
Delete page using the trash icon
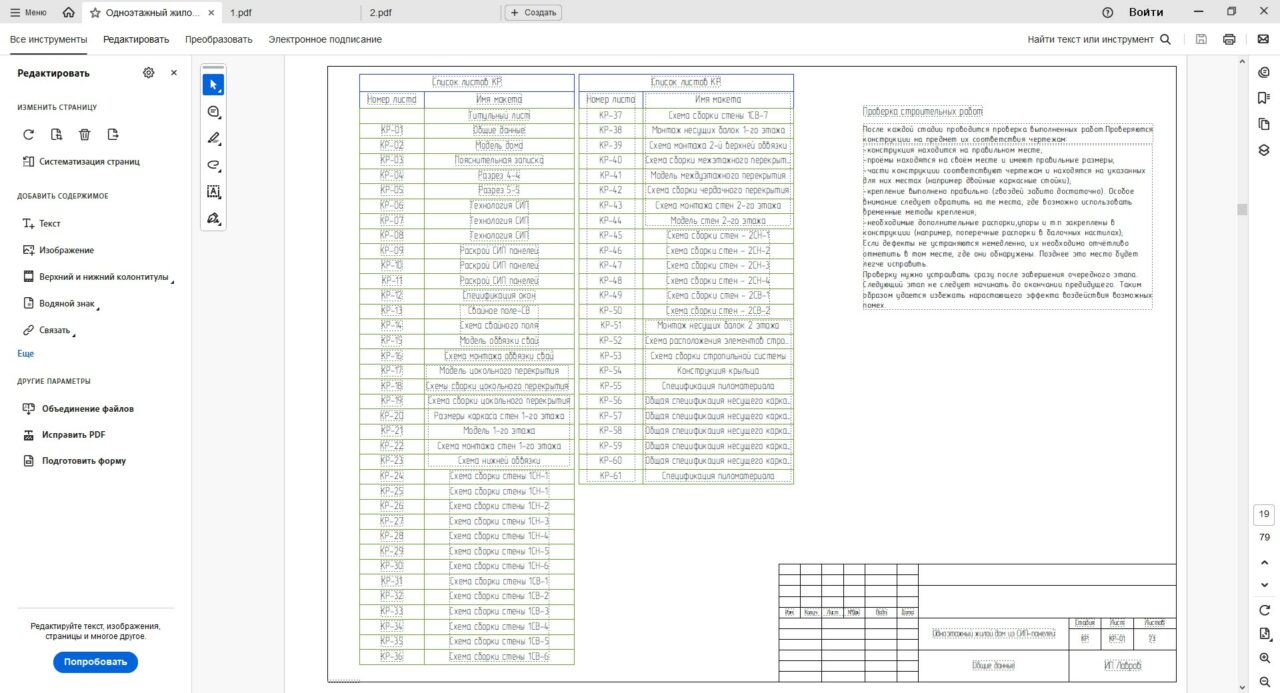tap(85, 135)
